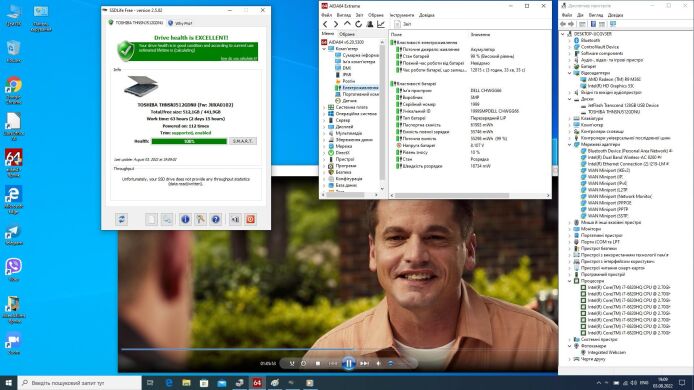The height and width of the screenshot is (390, 694).
Task: Click the AIDA64 back arrow icon
Action: pyautogui.click(x=325, y=24)
